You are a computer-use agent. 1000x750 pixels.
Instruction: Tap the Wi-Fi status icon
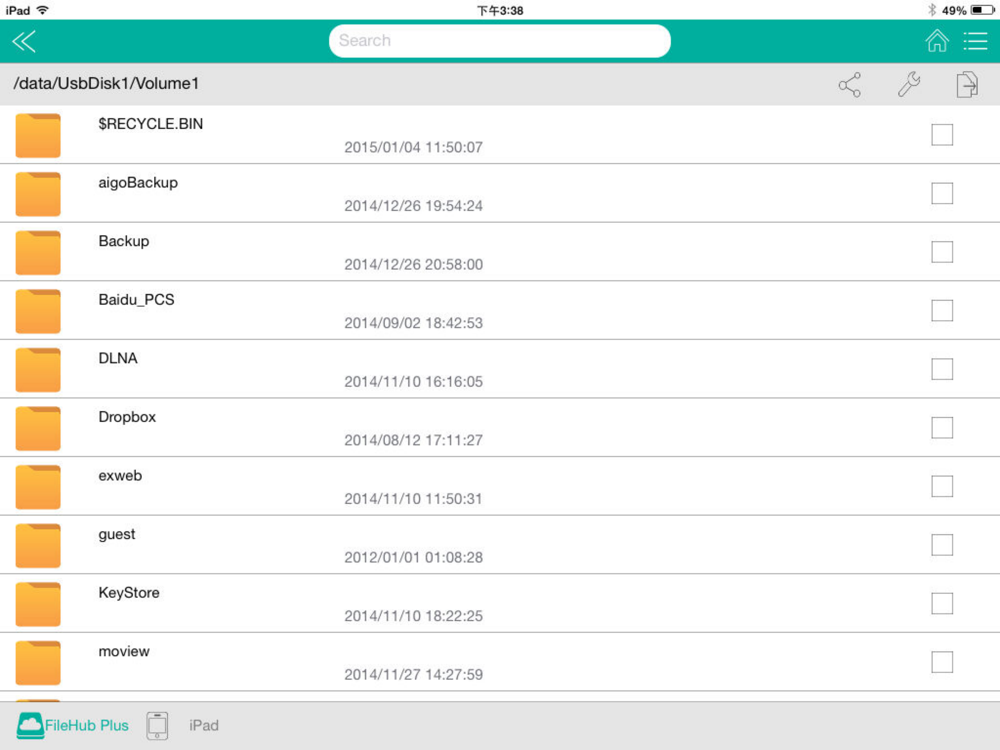(43, 10)
